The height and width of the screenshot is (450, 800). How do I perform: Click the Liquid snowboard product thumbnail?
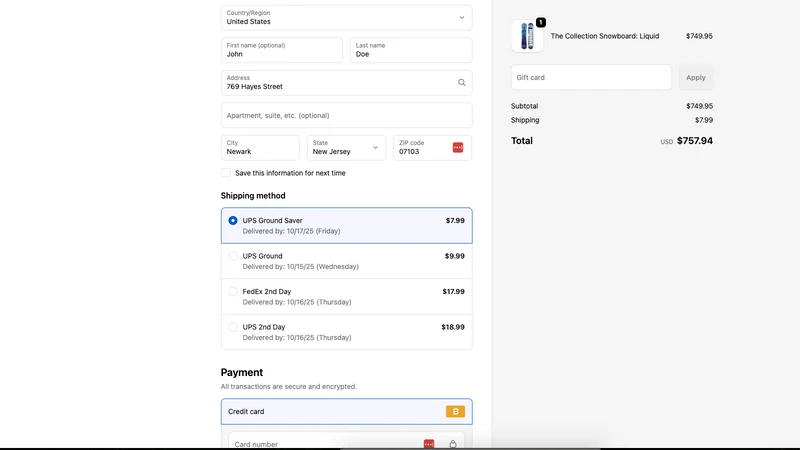click(x=527, y=36)
